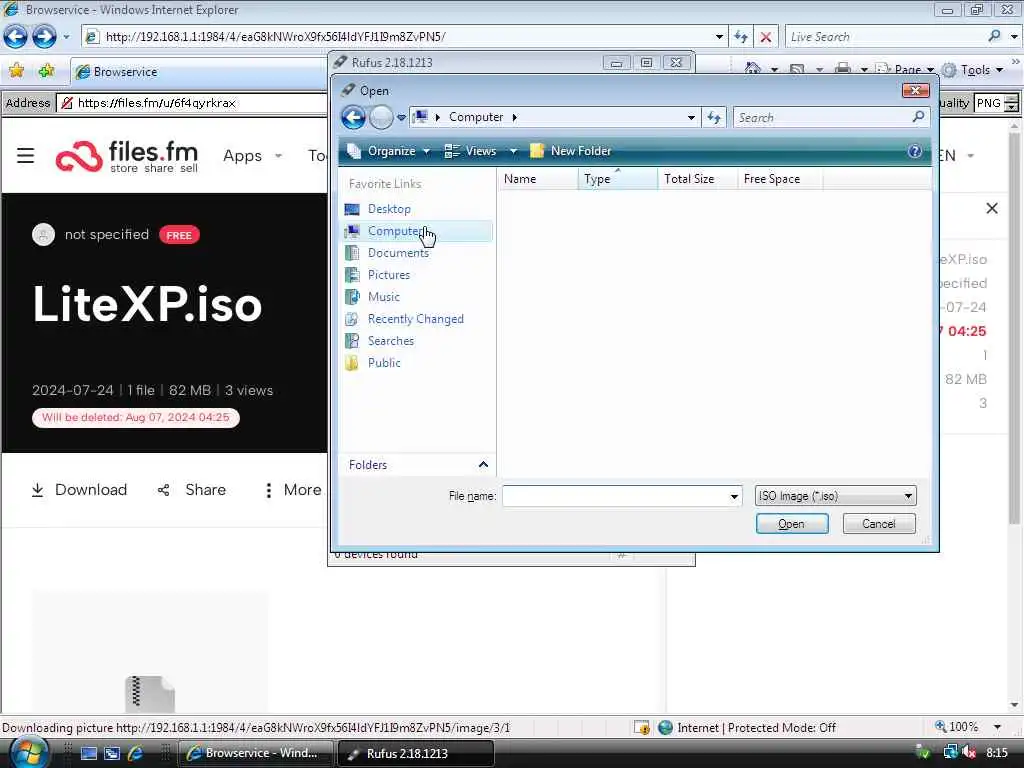Click files.fm logo
Screen dimensions: 1024x768
click(127, 157)
